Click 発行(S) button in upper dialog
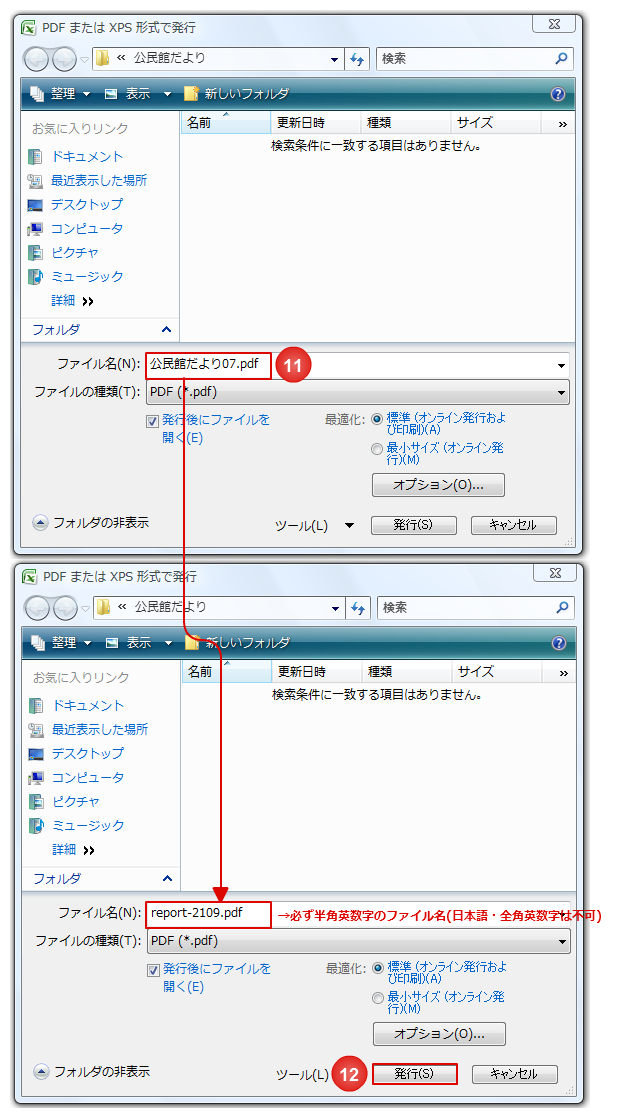 (x=414, y=525)
